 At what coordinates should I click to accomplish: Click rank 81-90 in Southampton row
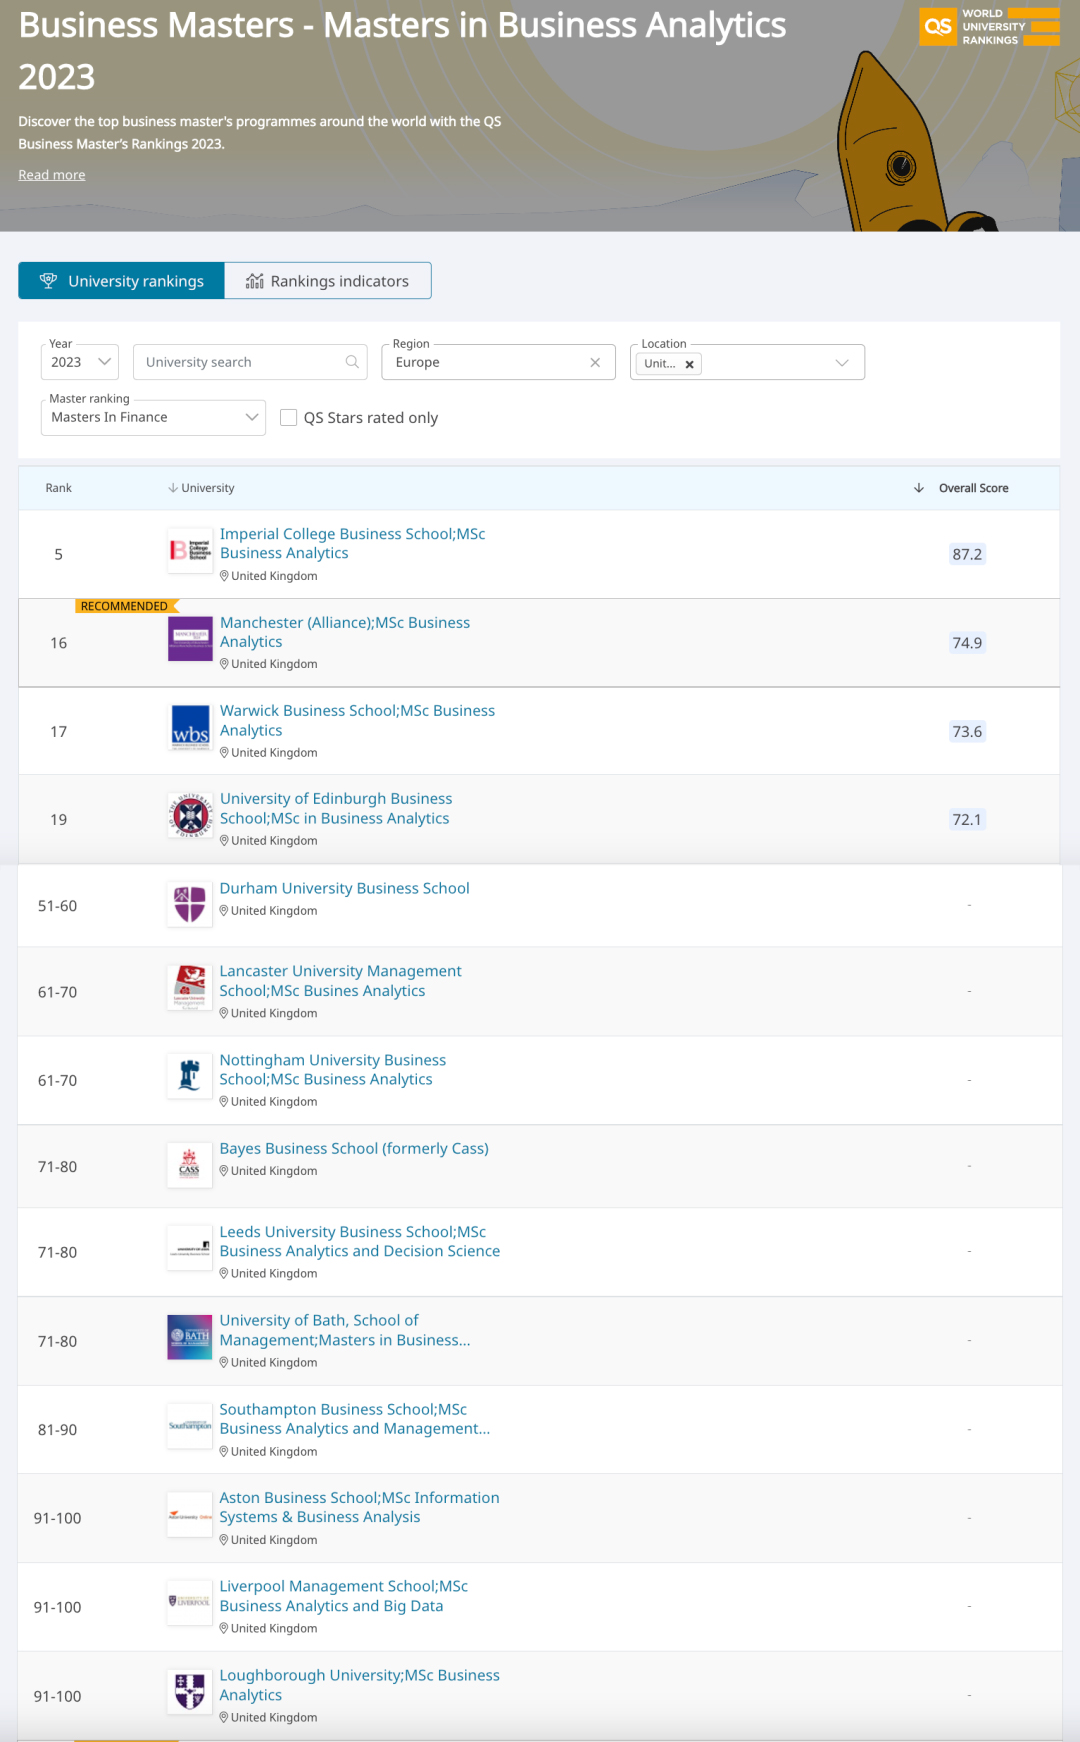pos(57,1430)
